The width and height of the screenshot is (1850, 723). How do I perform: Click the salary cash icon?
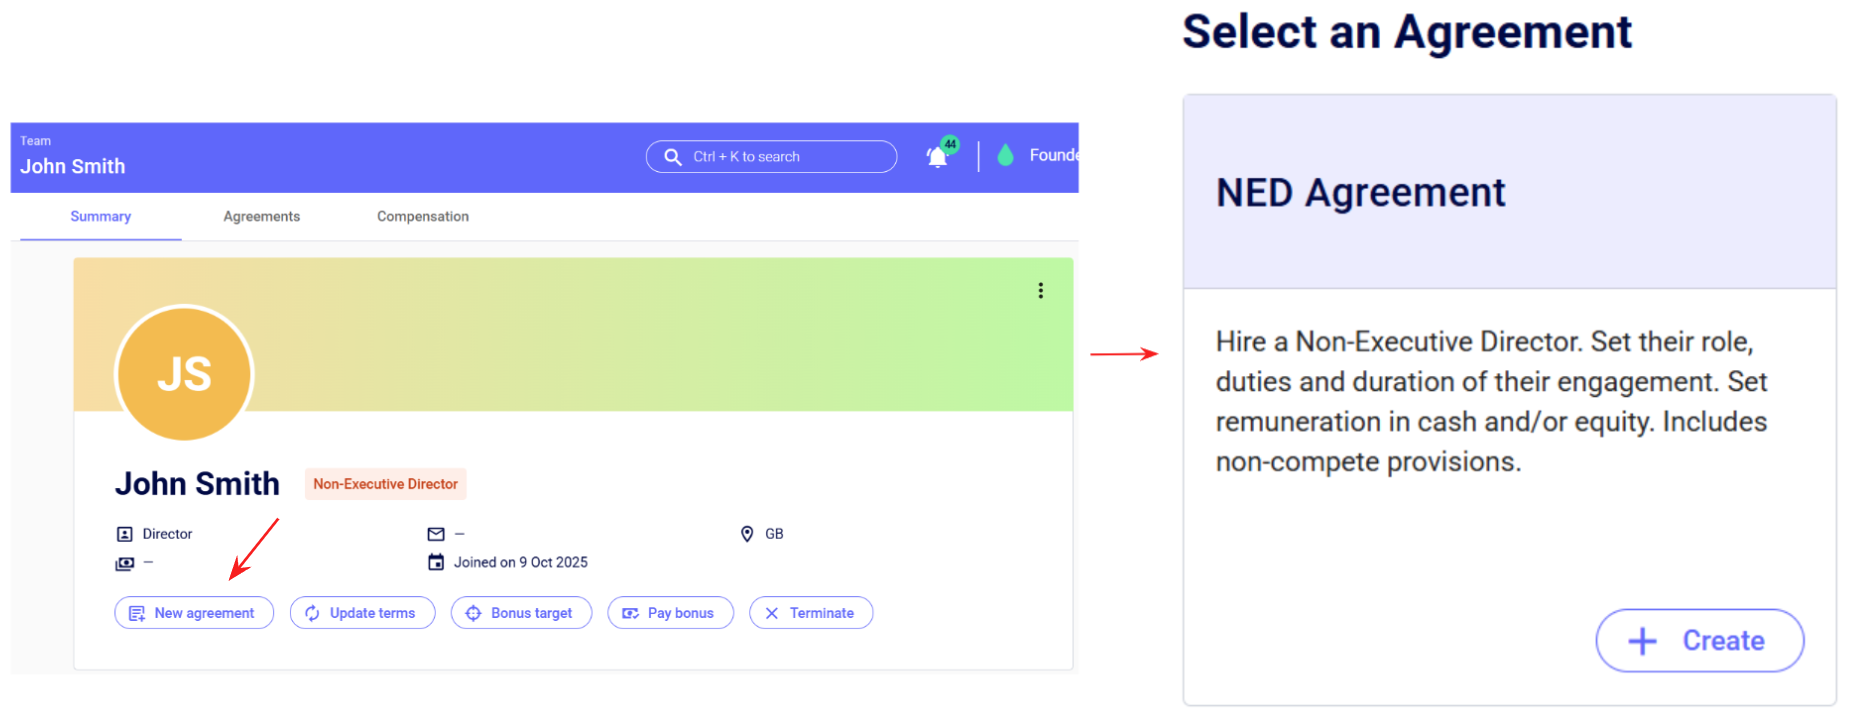(125, 563)
